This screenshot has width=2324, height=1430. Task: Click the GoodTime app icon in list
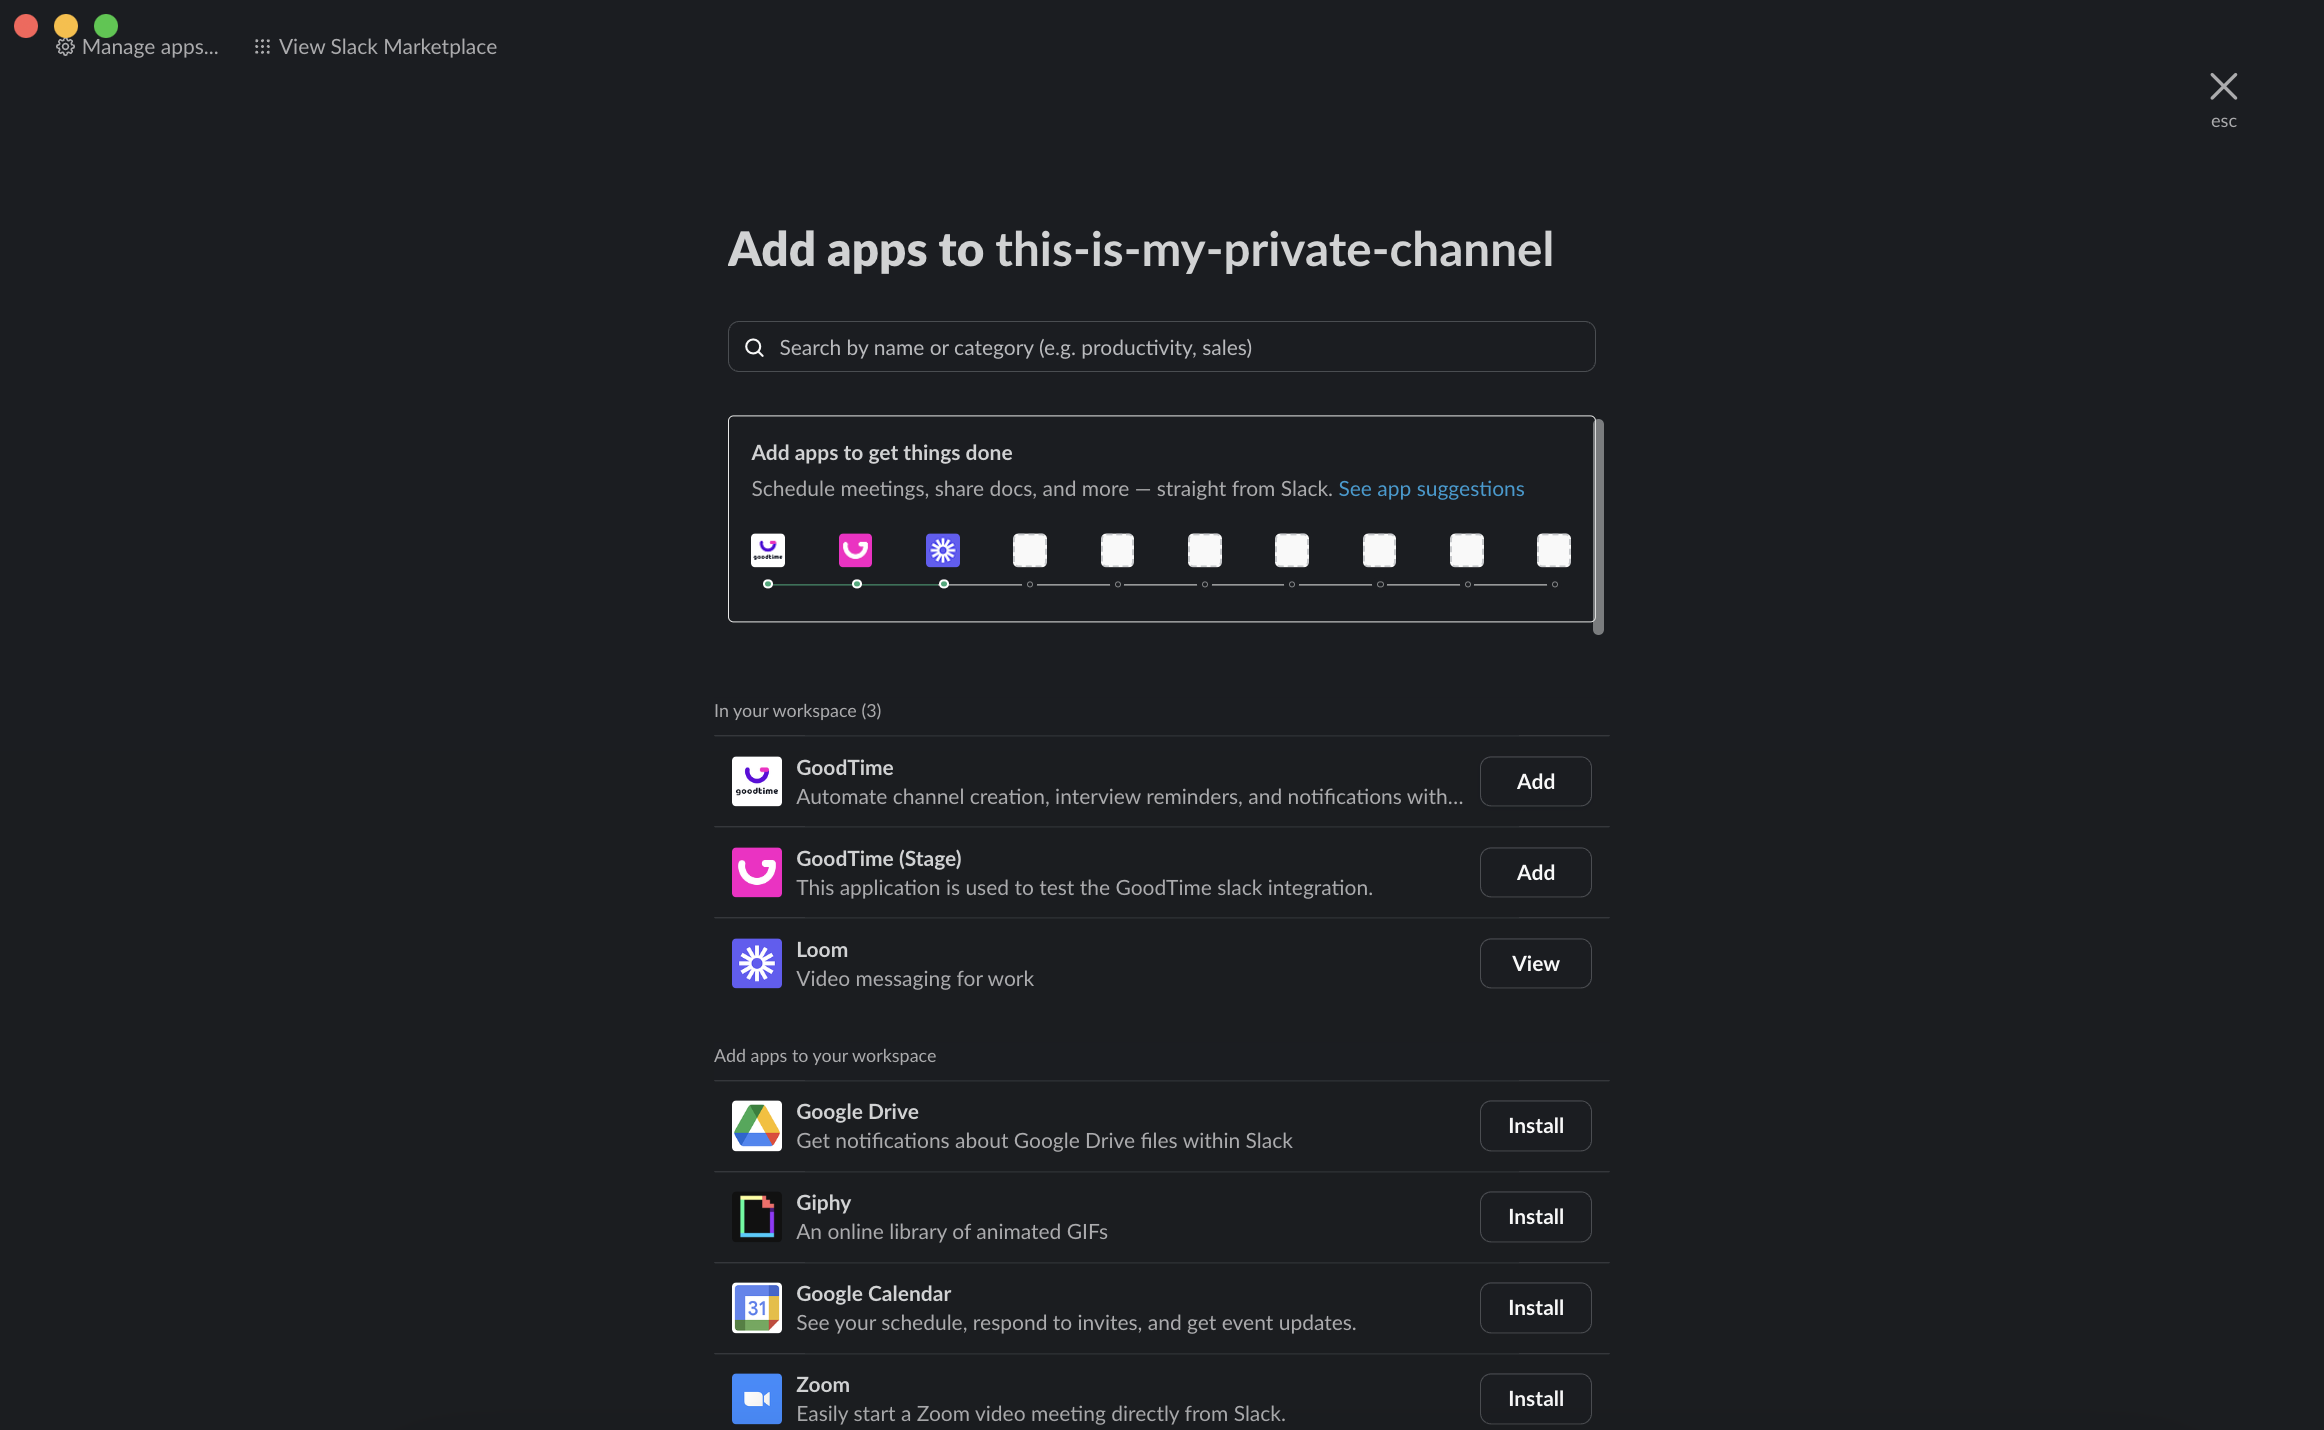(756, 781)
